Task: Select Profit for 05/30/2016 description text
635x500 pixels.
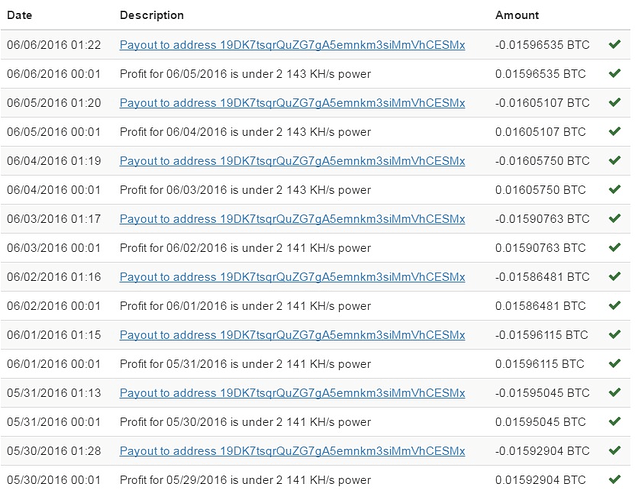Action: [245, 422]
